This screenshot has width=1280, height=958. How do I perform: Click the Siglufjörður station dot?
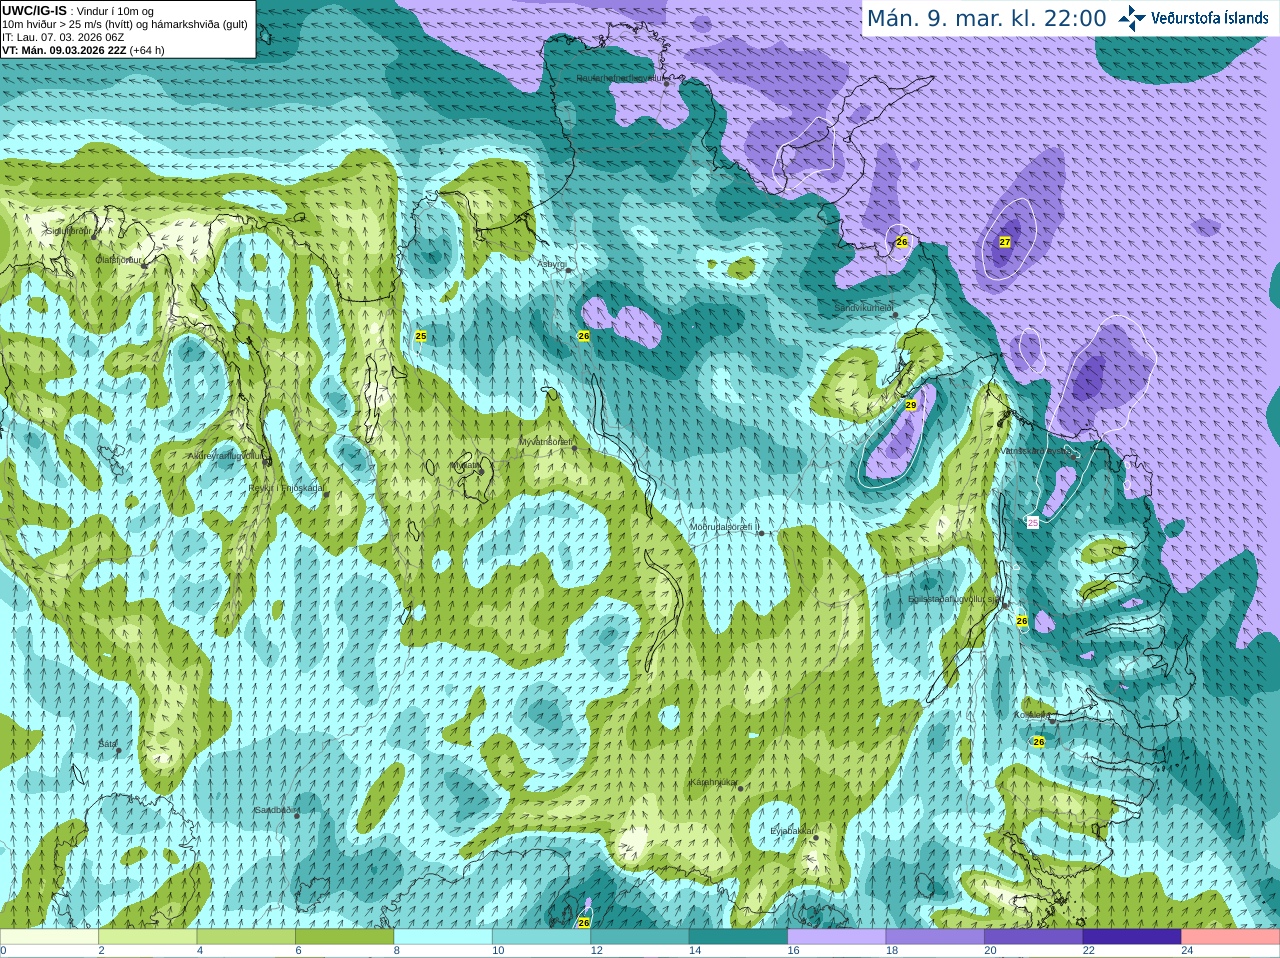pyautogui.click(x=95, y=236)
